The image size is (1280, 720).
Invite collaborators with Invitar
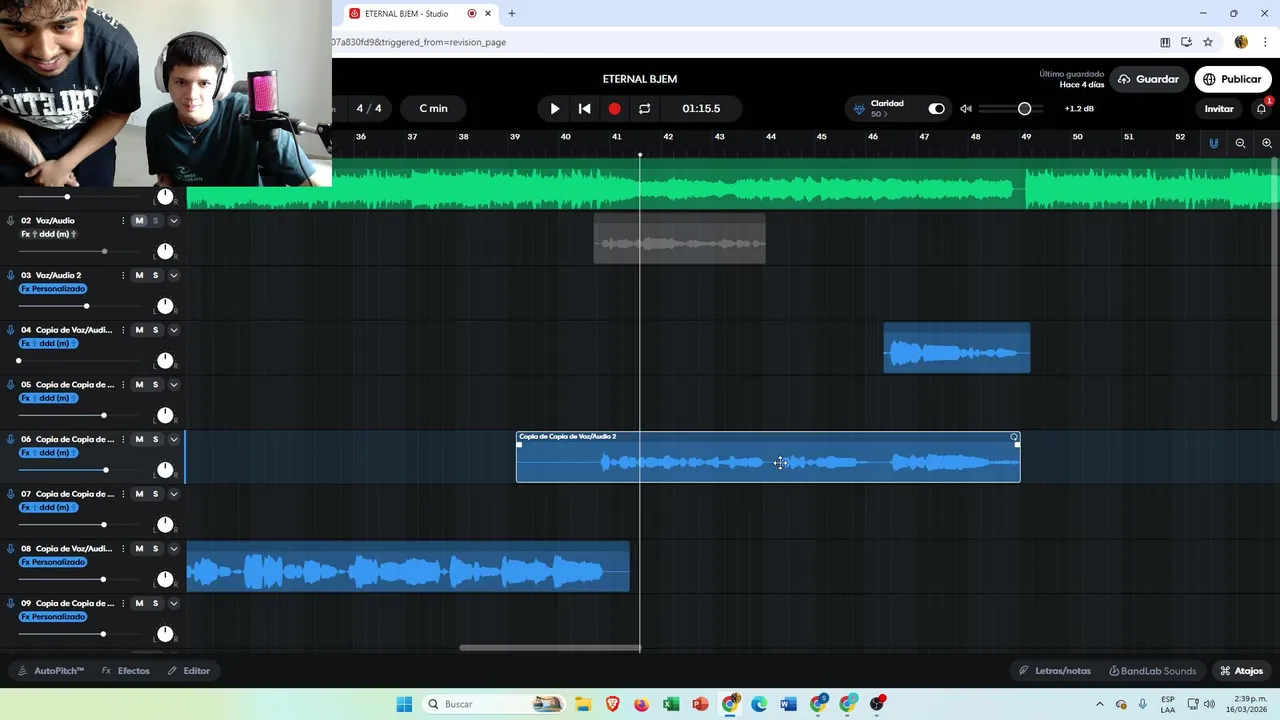pos(1218,108)
